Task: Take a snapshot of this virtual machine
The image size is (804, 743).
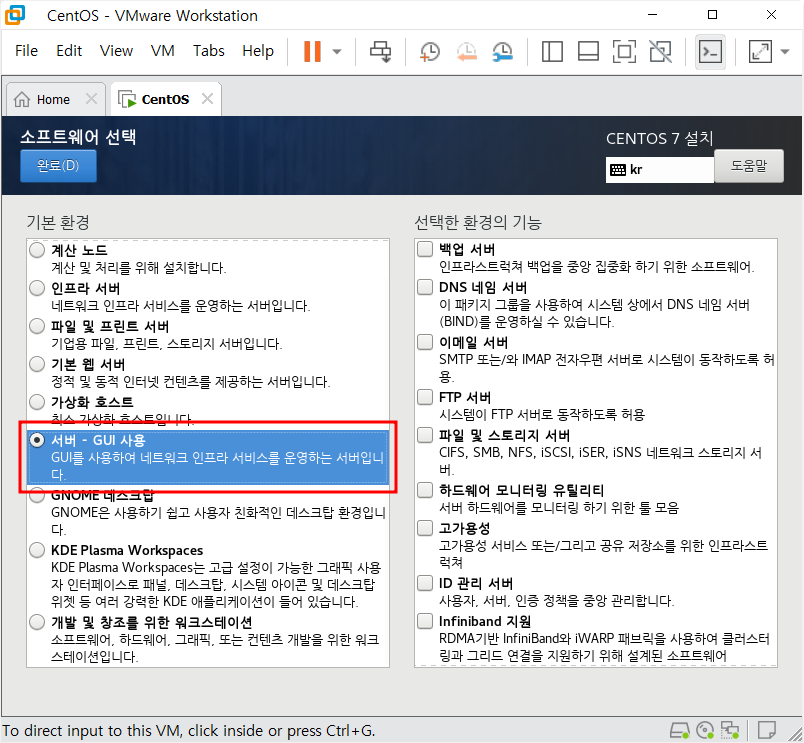Action: [430, 51]
